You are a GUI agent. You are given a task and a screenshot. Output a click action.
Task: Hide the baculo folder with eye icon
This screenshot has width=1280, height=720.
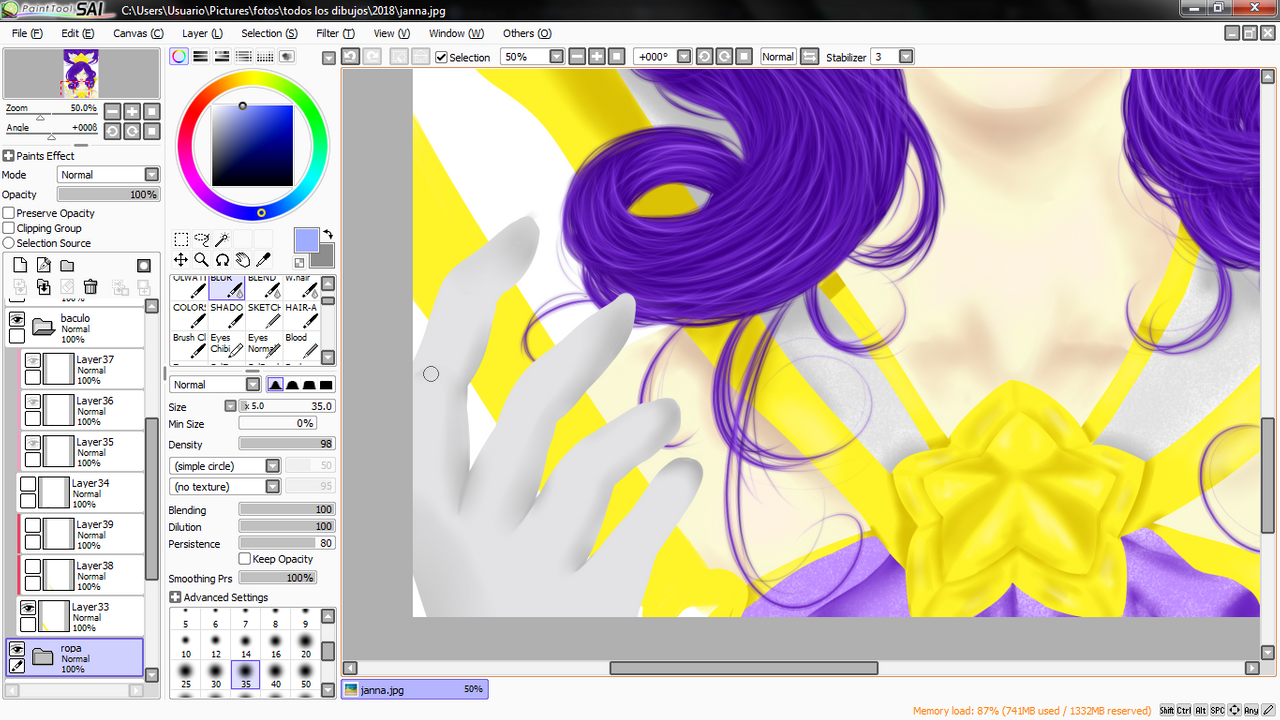pyautogui.click(x=17, y=319)
